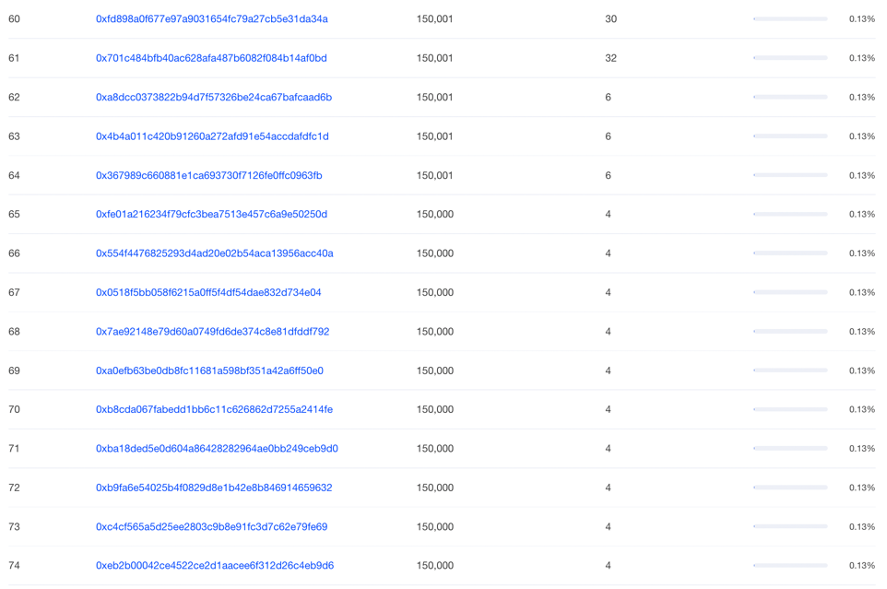Image resolution: width=887 pixels, height=589 pixels.
Task: Open address 0xfd898a0f677e97a9031654fc79a27cb5e31da34a
Action: click(212, 19)
